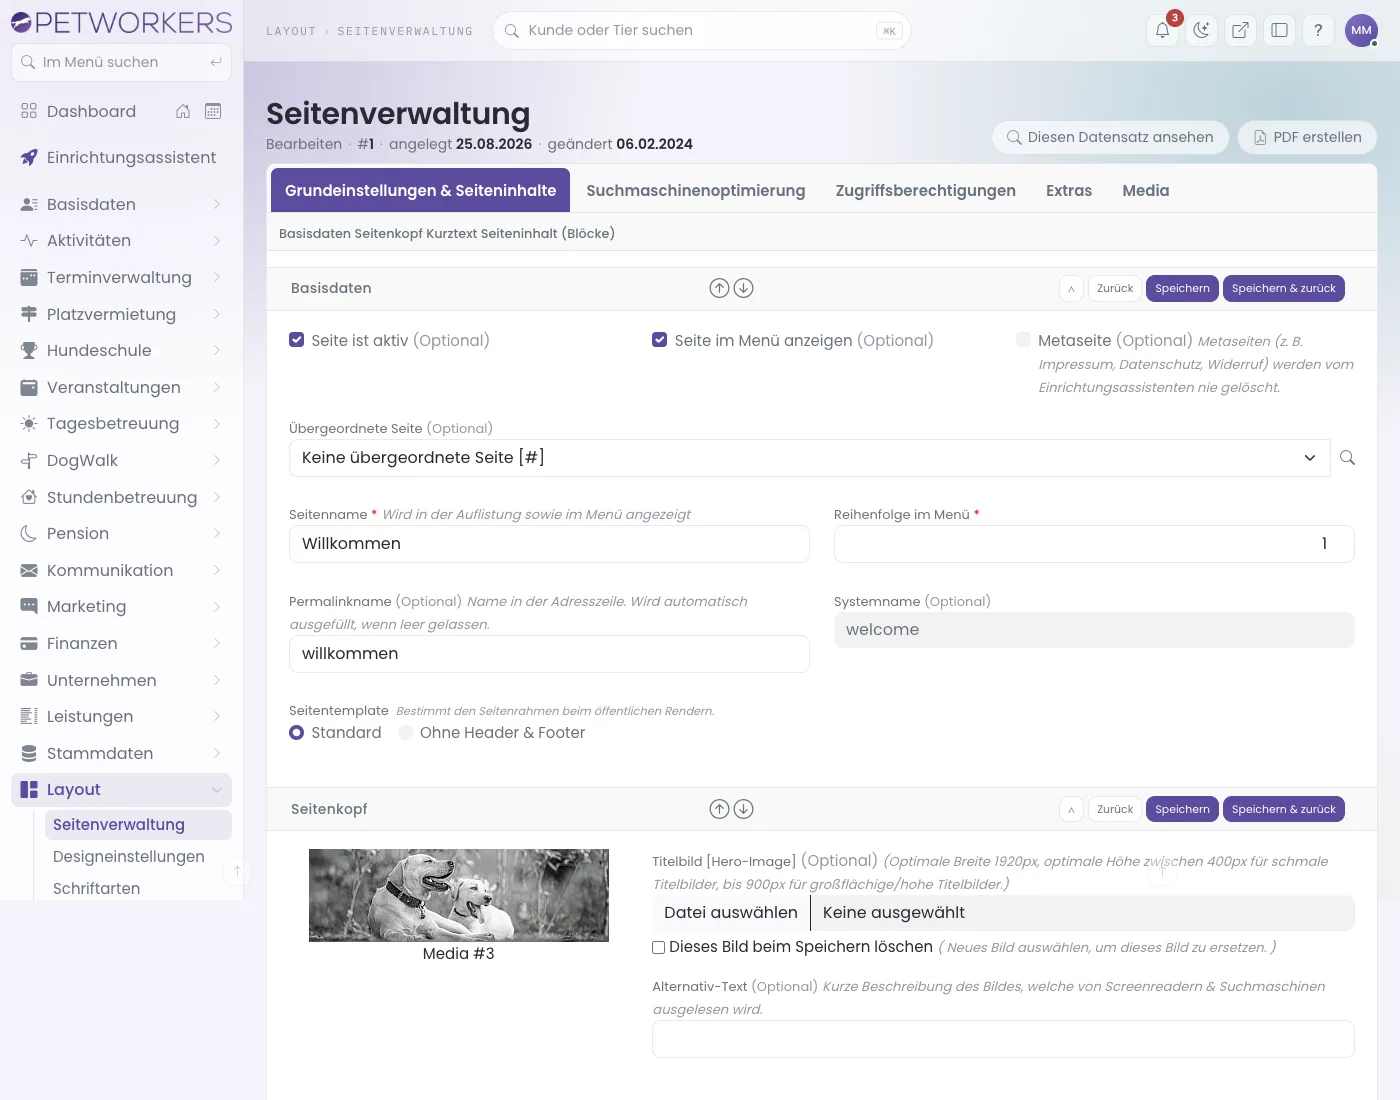Viewport: 1400px width, 1100px height.
Task: Open the calendar icon next to Dashboard
Action: [213, 111]
